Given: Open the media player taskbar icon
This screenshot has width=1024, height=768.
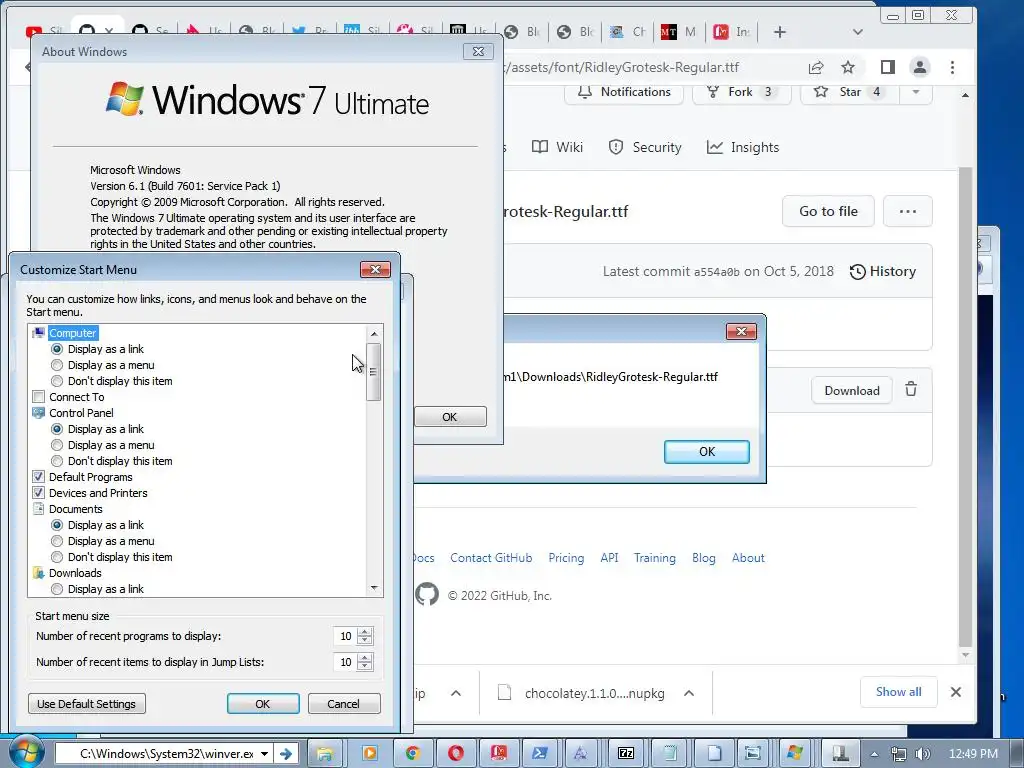Looking at the screenshot, I should pyautogui.click(x=368, y=753).
